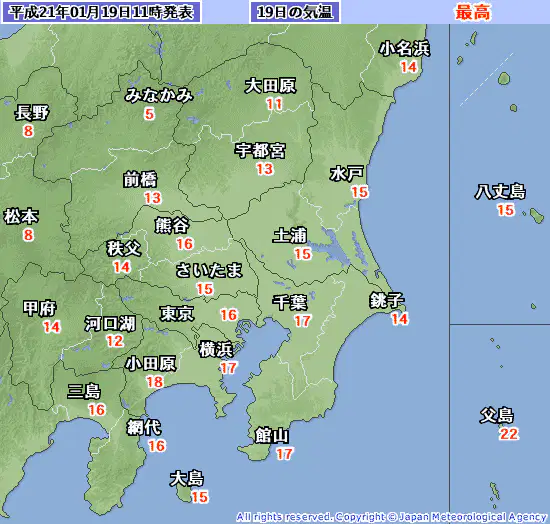This screenshot has width=550, height=524.
Task: Select the 横浜 temperature value 17
Action: coord(228,368)
